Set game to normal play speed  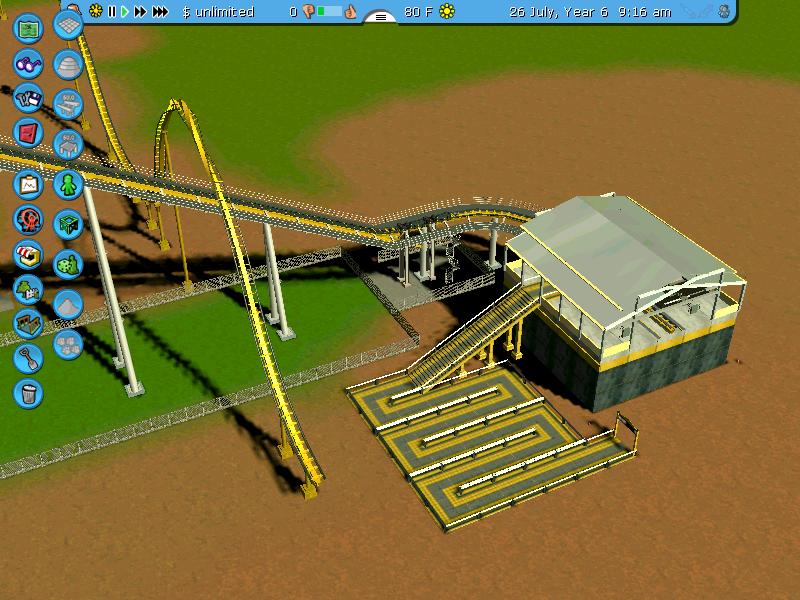[125, 12]
